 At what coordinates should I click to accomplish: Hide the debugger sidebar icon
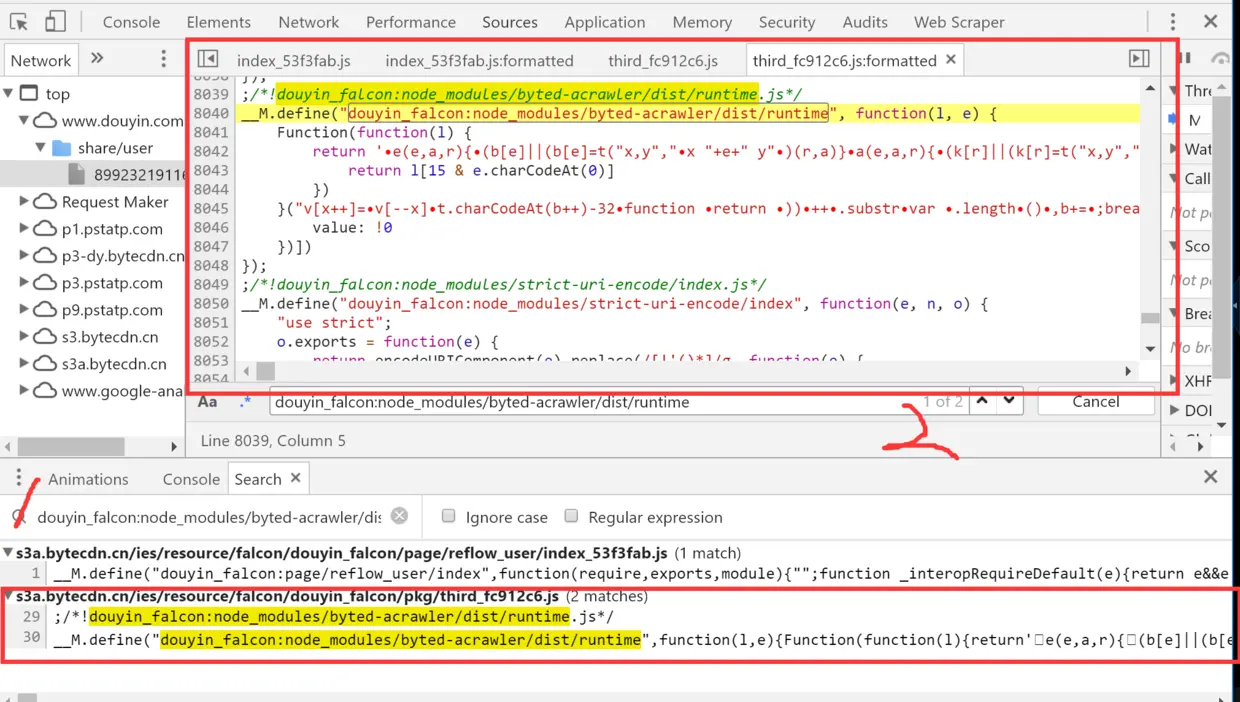(x=1139, y=59)
